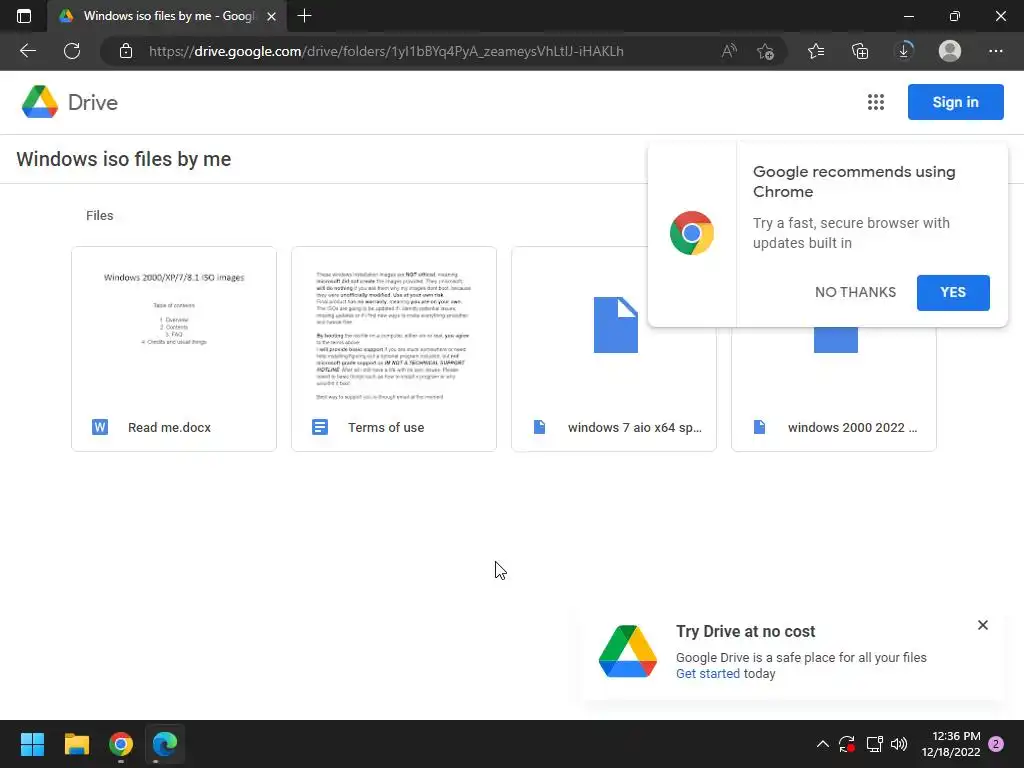Open the Windows Start menu
The height and width of the screenshot is (768, 1024).
click(x=32, y=744)
